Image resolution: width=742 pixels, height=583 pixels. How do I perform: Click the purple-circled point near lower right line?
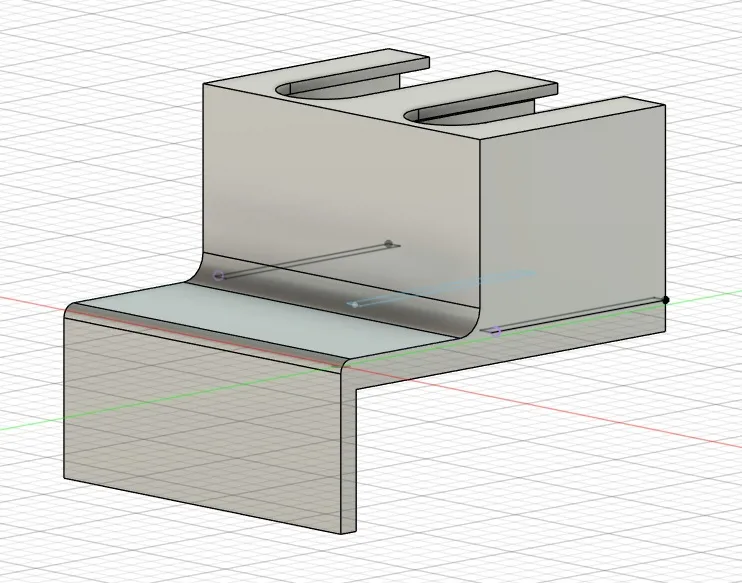[495, 331]
